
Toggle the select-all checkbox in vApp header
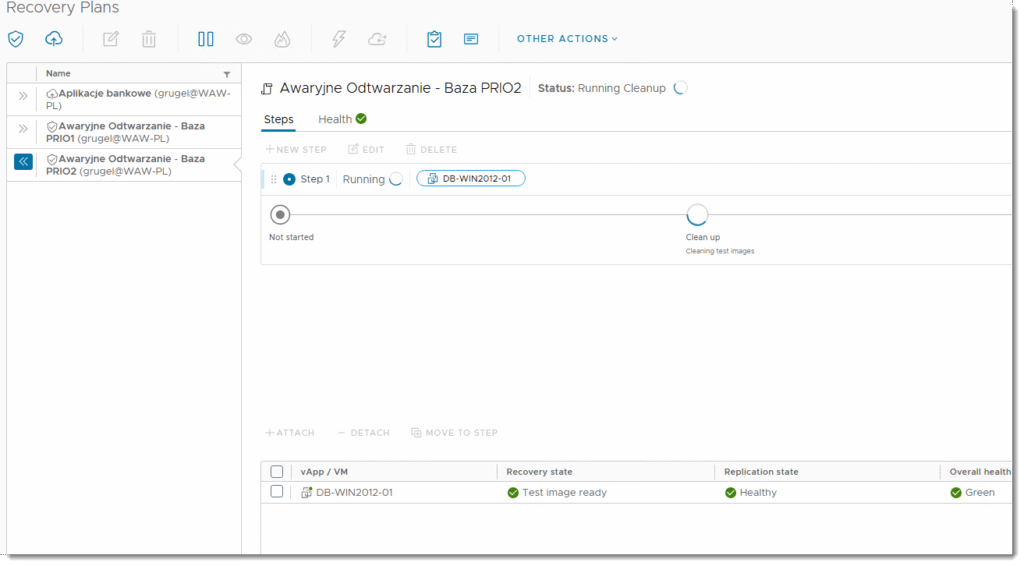277,472
